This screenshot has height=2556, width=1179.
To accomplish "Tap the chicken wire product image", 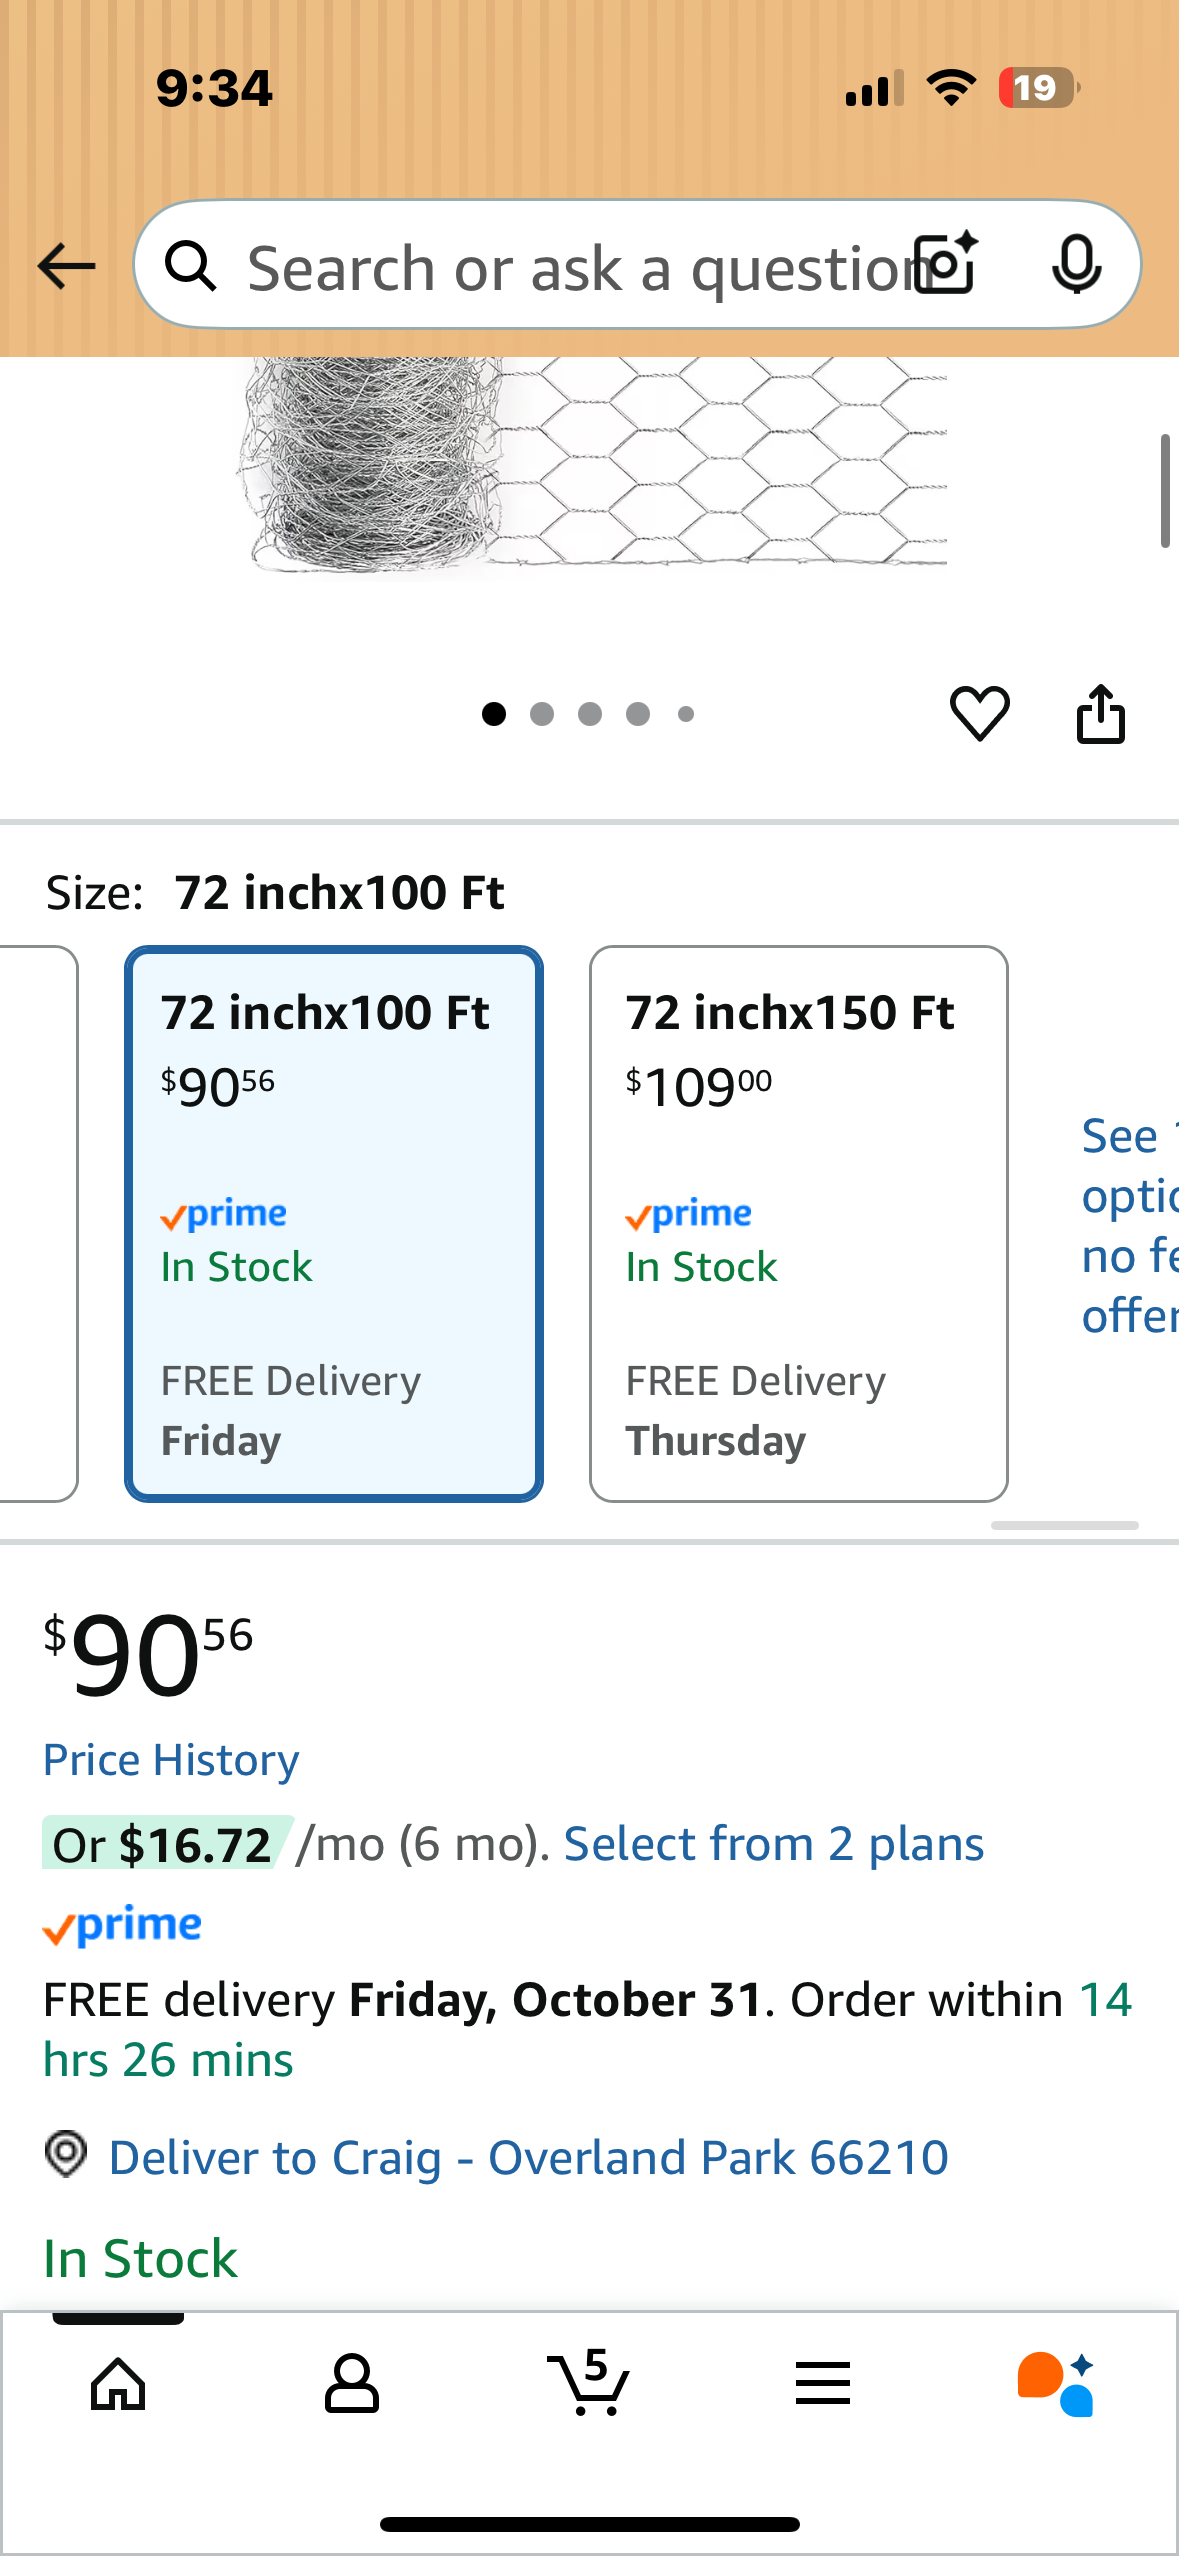I will point(592,465).
